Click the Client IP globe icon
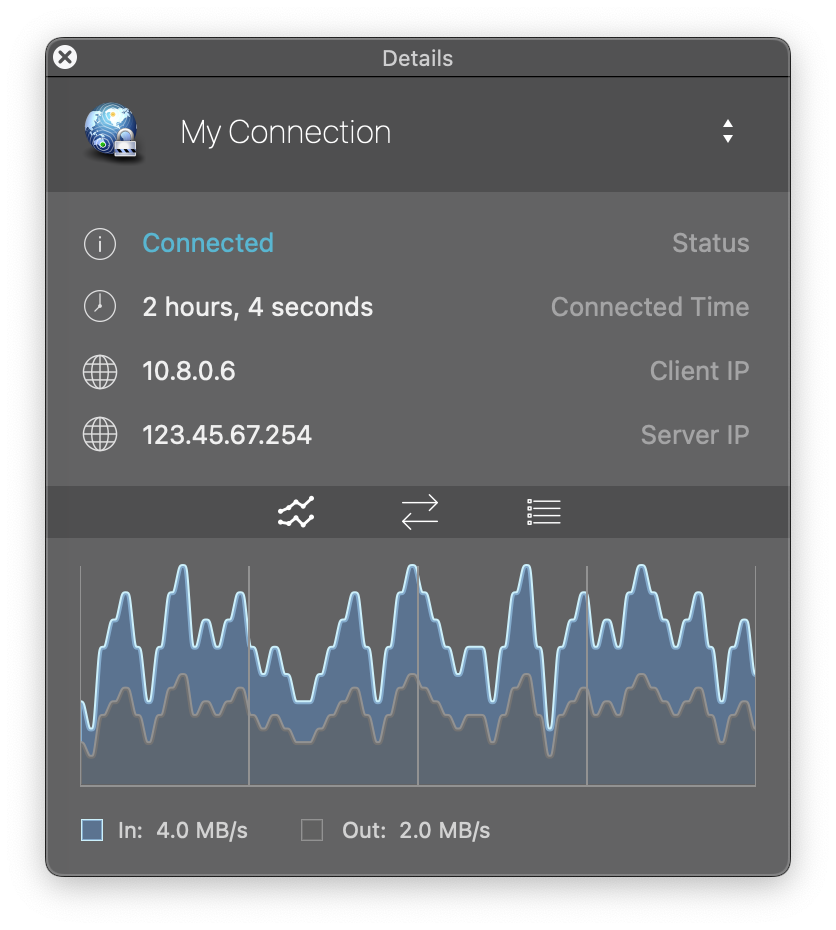Image resolution: width=836 pixels, height=930 pixels. tap(100, 372)
